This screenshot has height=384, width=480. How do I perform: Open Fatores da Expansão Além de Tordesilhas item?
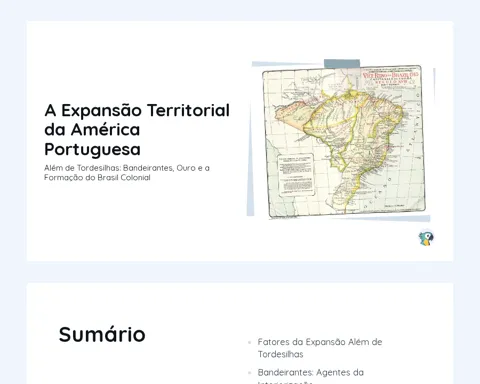coord(320,348)
